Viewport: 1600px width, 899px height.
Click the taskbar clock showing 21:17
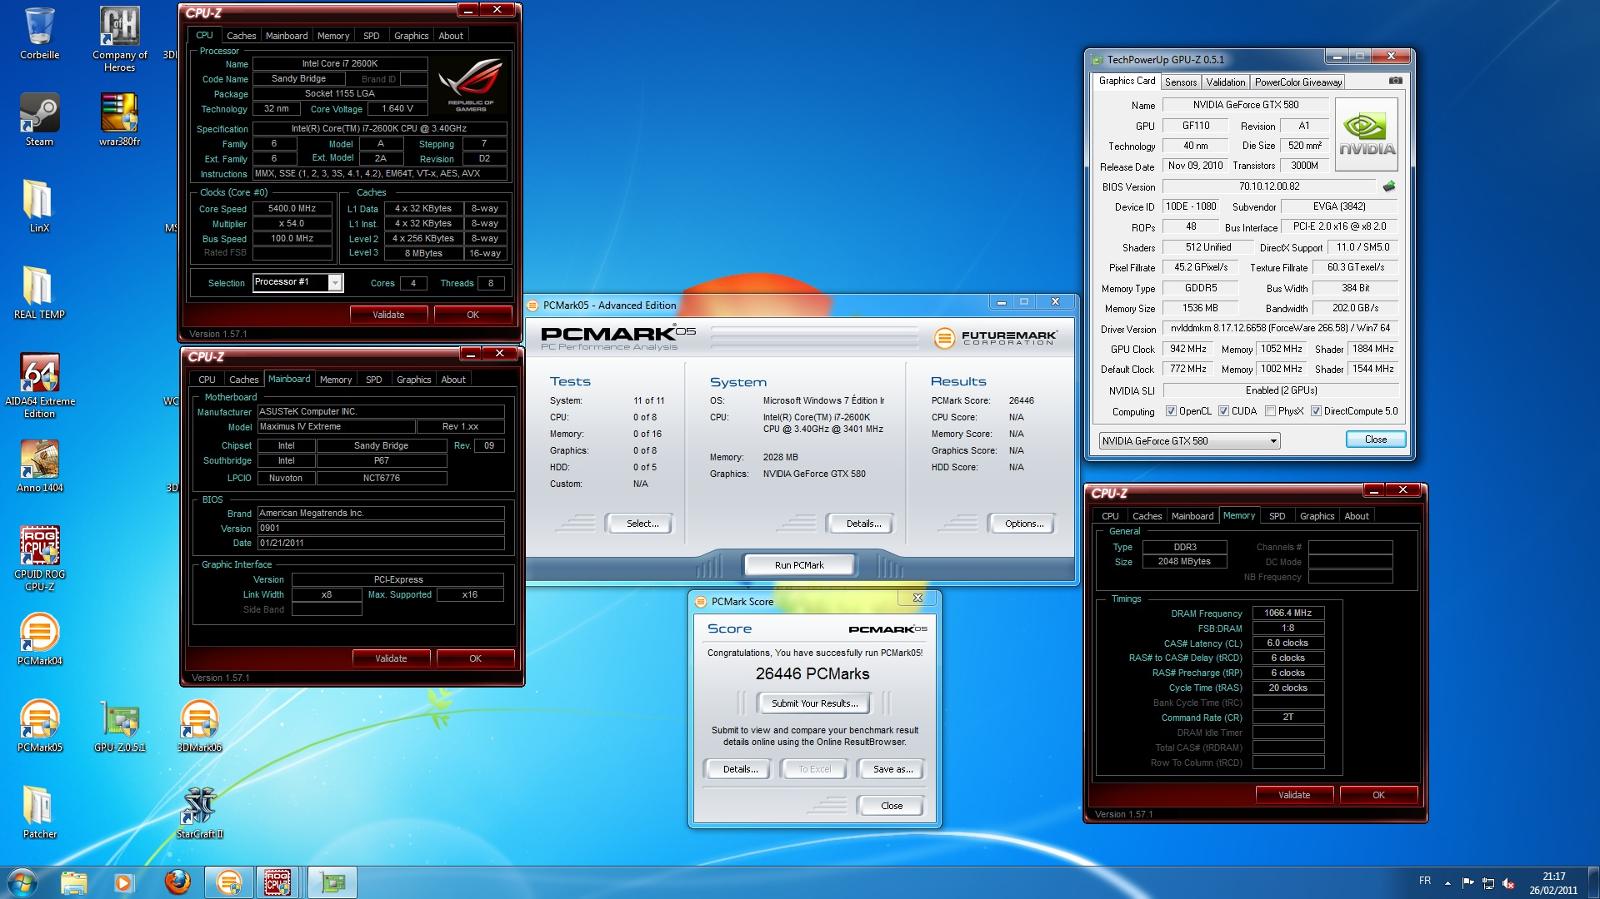pos(1553,883)
